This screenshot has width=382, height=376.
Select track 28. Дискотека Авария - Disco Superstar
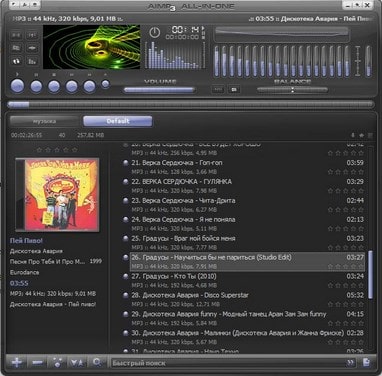point(247,300)
